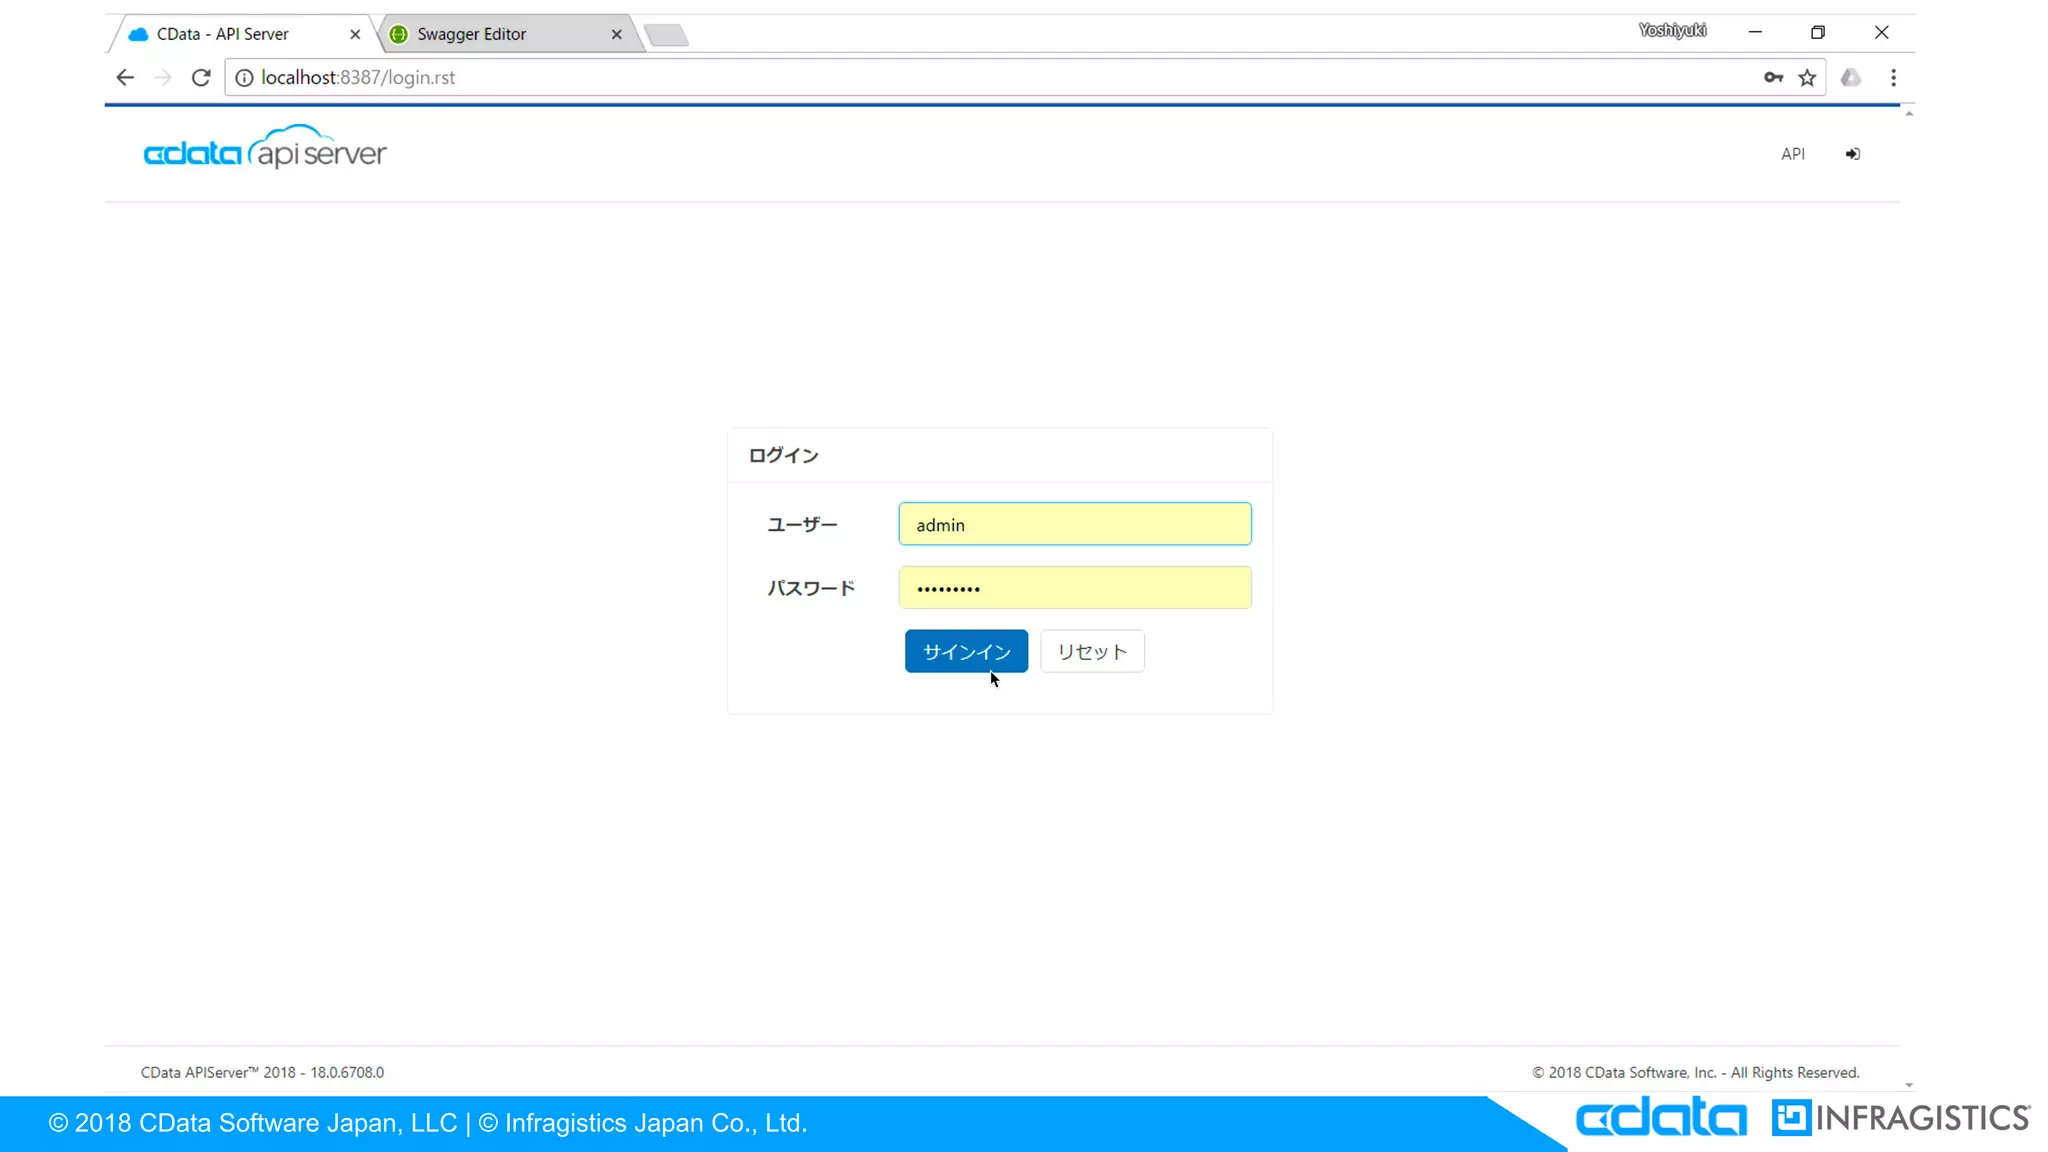Close the Swagger Editor tab
Viewport: 2048px width, 1152px height.
tap(617, 34)
